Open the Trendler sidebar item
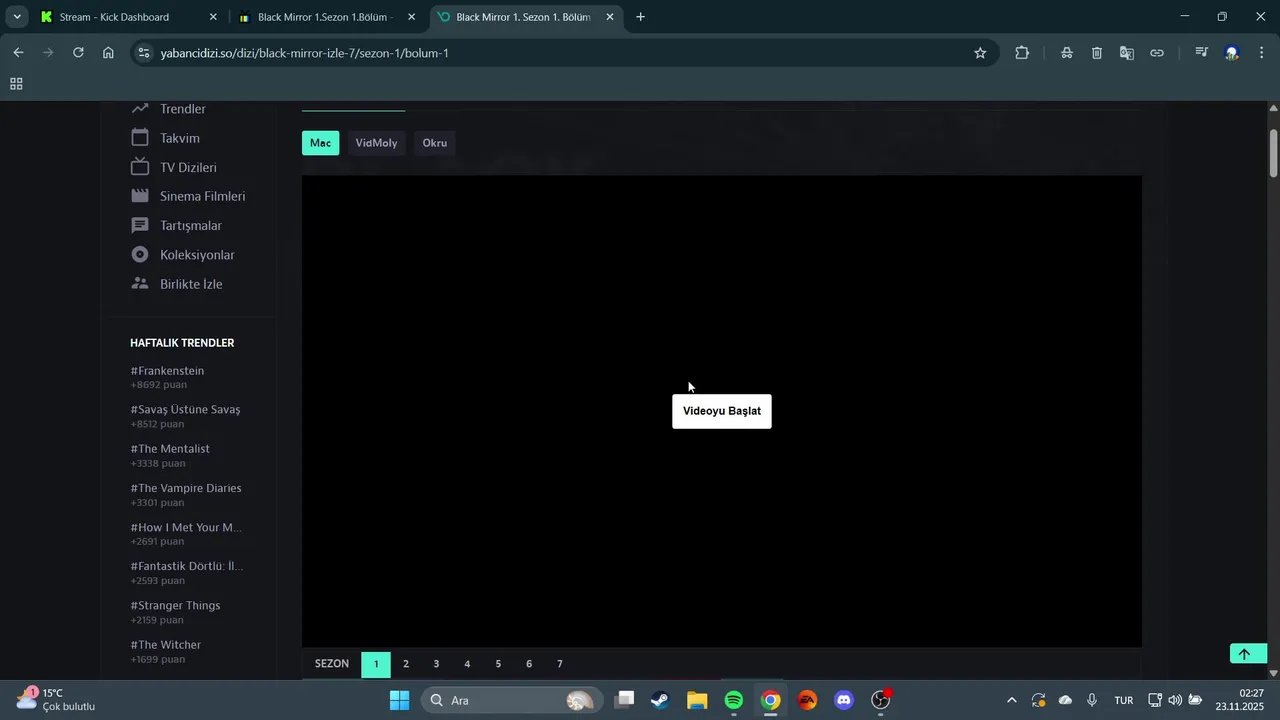Screen dimensions: 1280x720 182,109
